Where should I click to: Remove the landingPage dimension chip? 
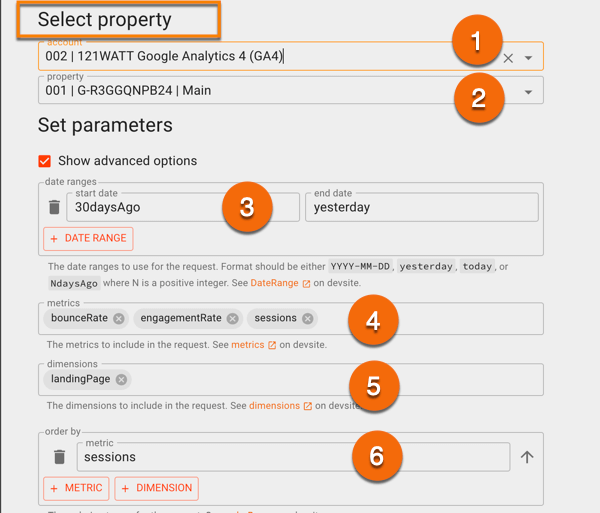pos(121,380)
